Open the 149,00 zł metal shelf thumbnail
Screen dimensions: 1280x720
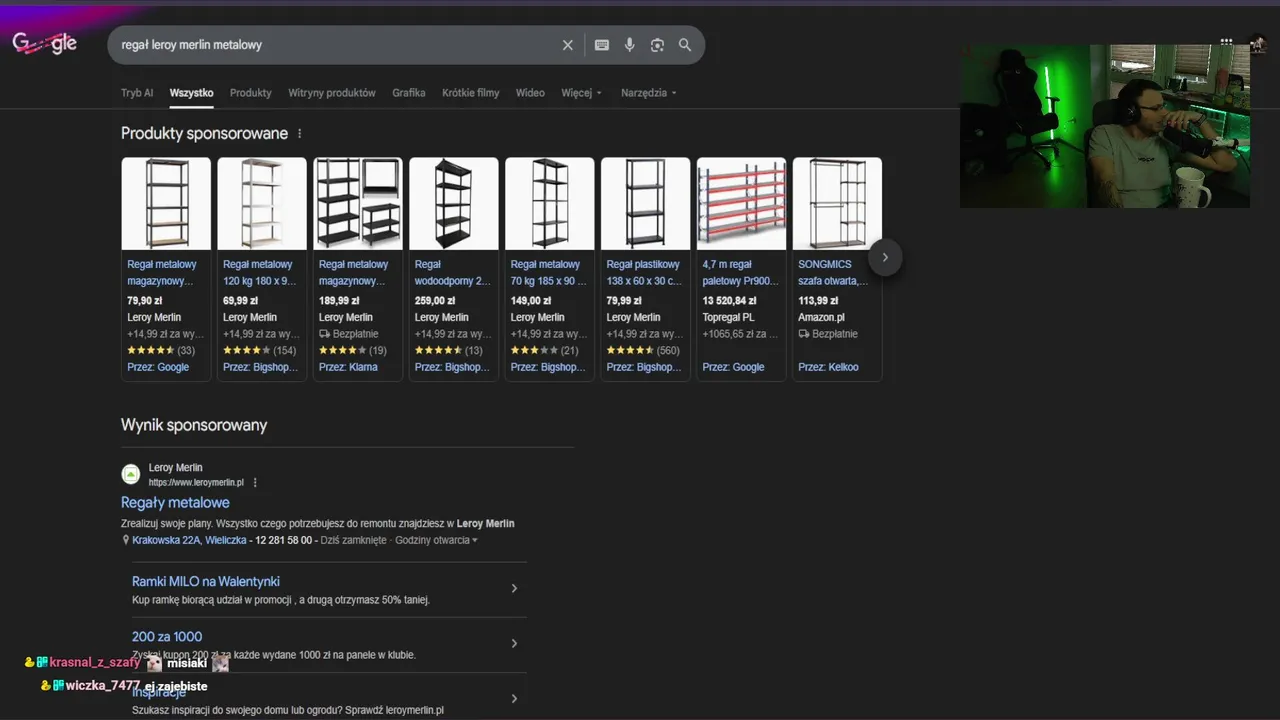coord(550,203)
